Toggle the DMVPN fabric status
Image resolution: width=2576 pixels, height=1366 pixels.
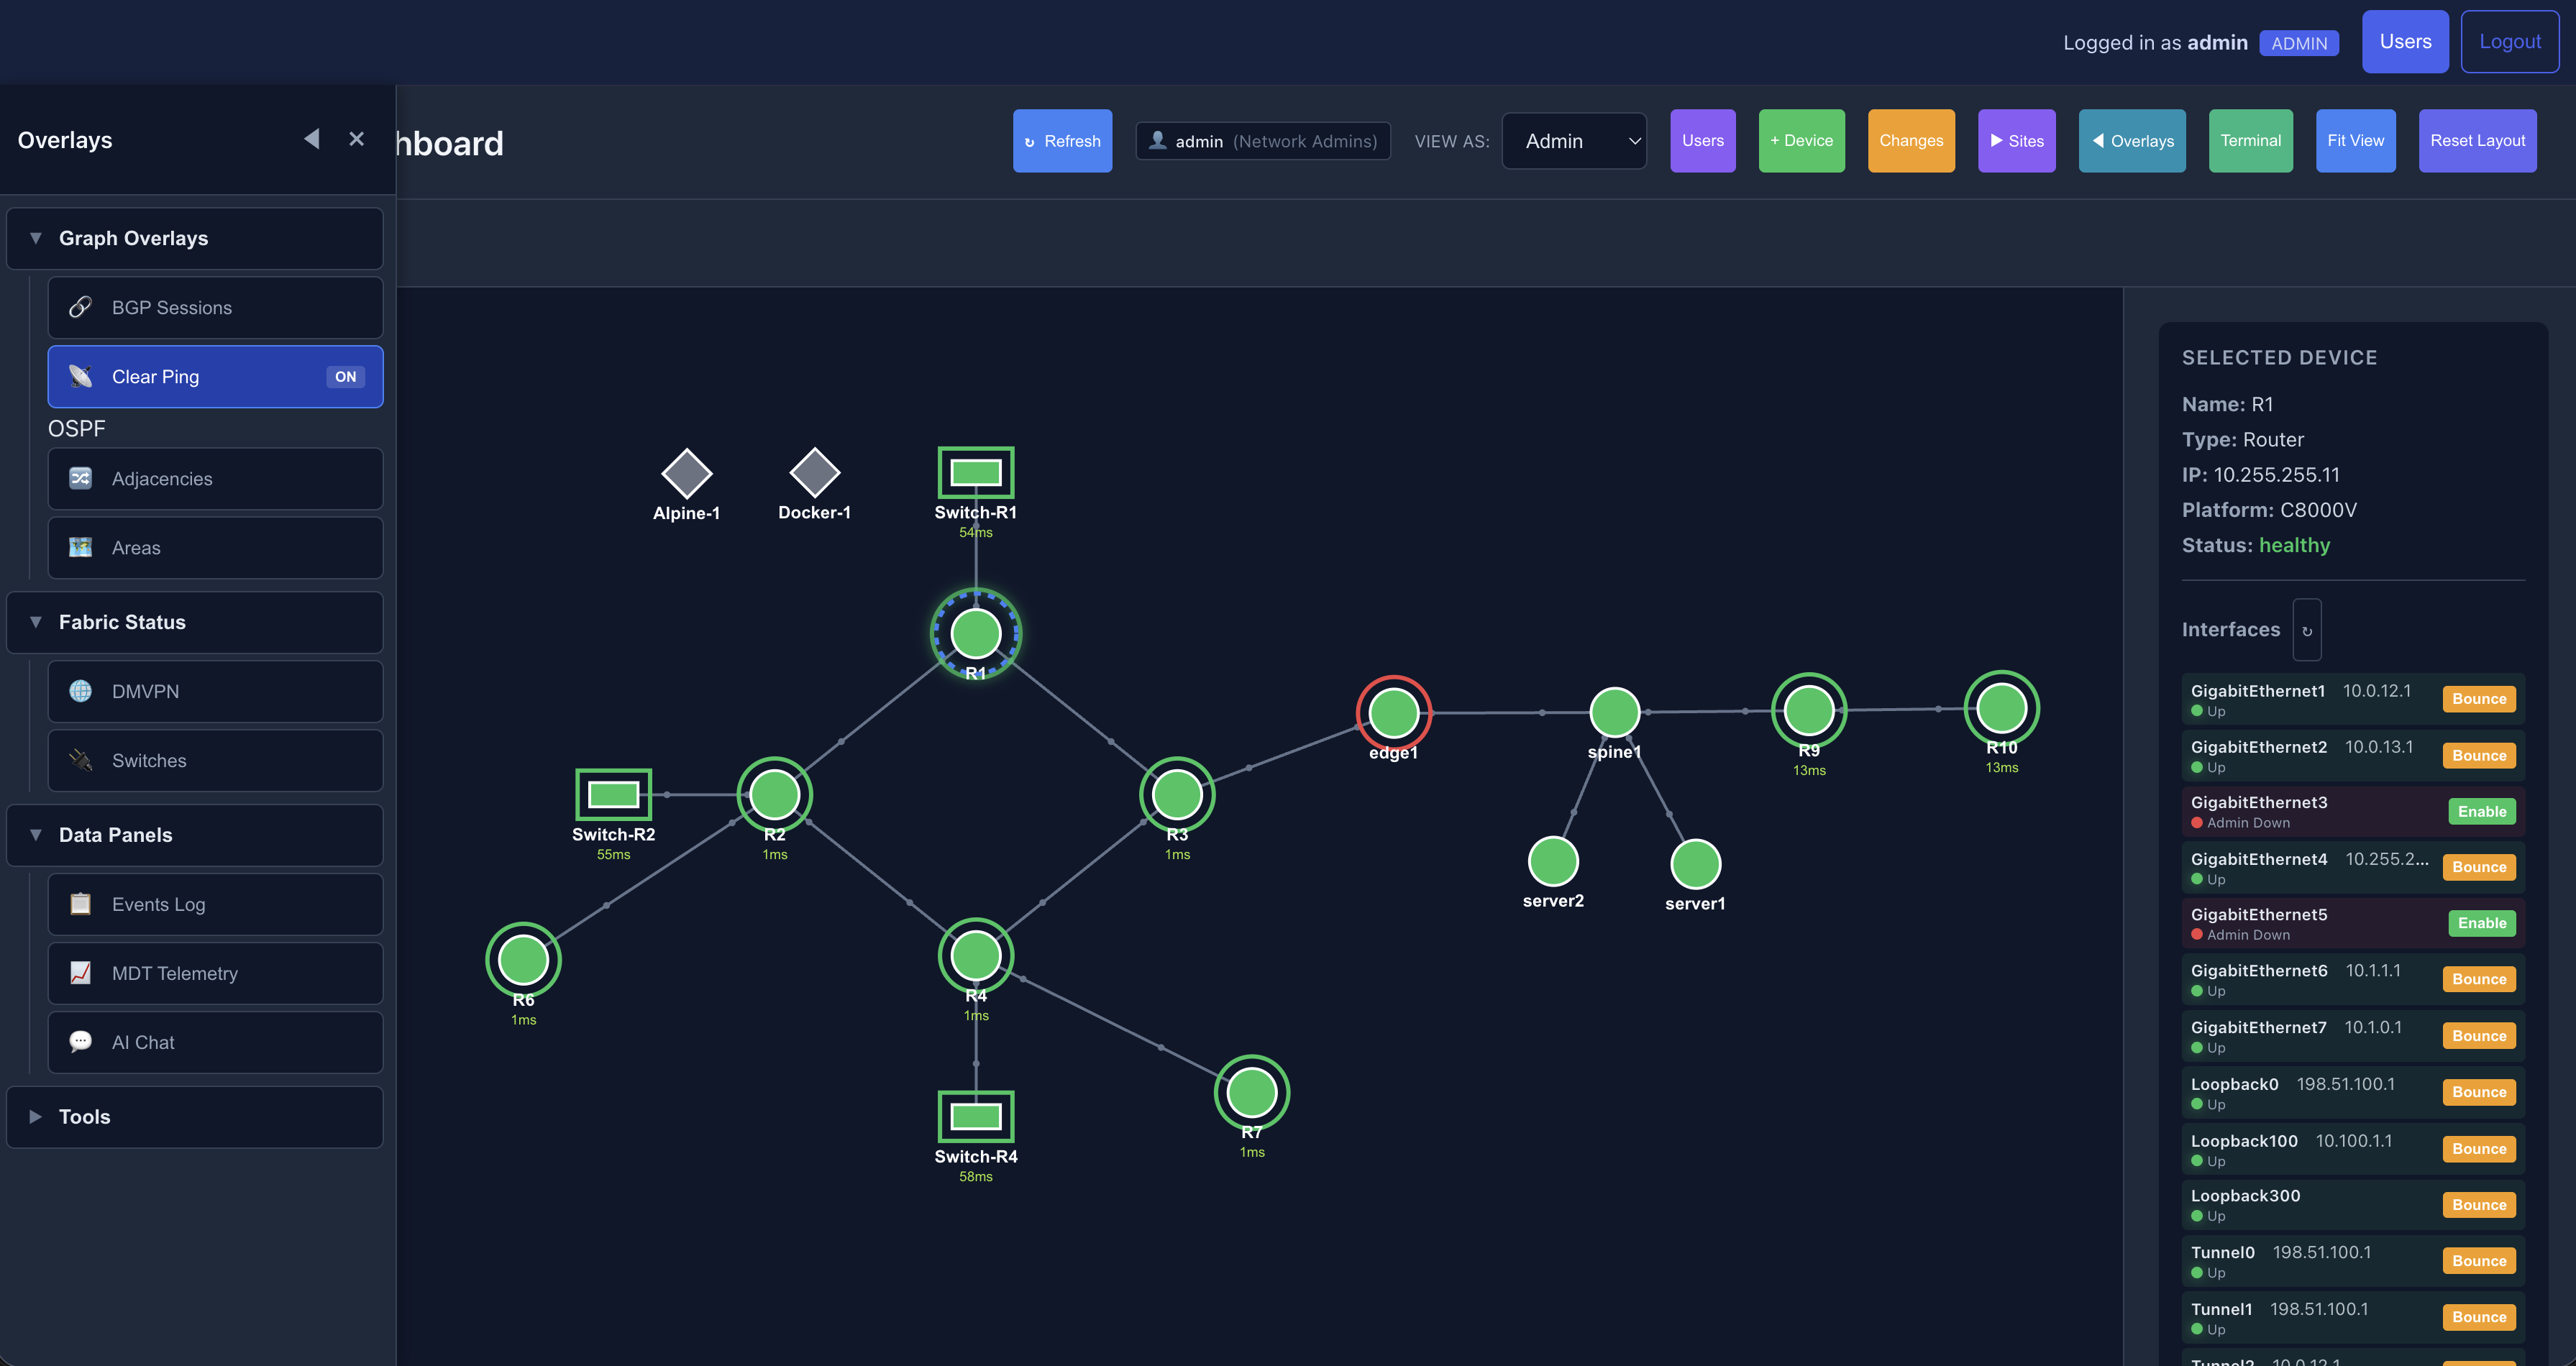tap(215, 692)
